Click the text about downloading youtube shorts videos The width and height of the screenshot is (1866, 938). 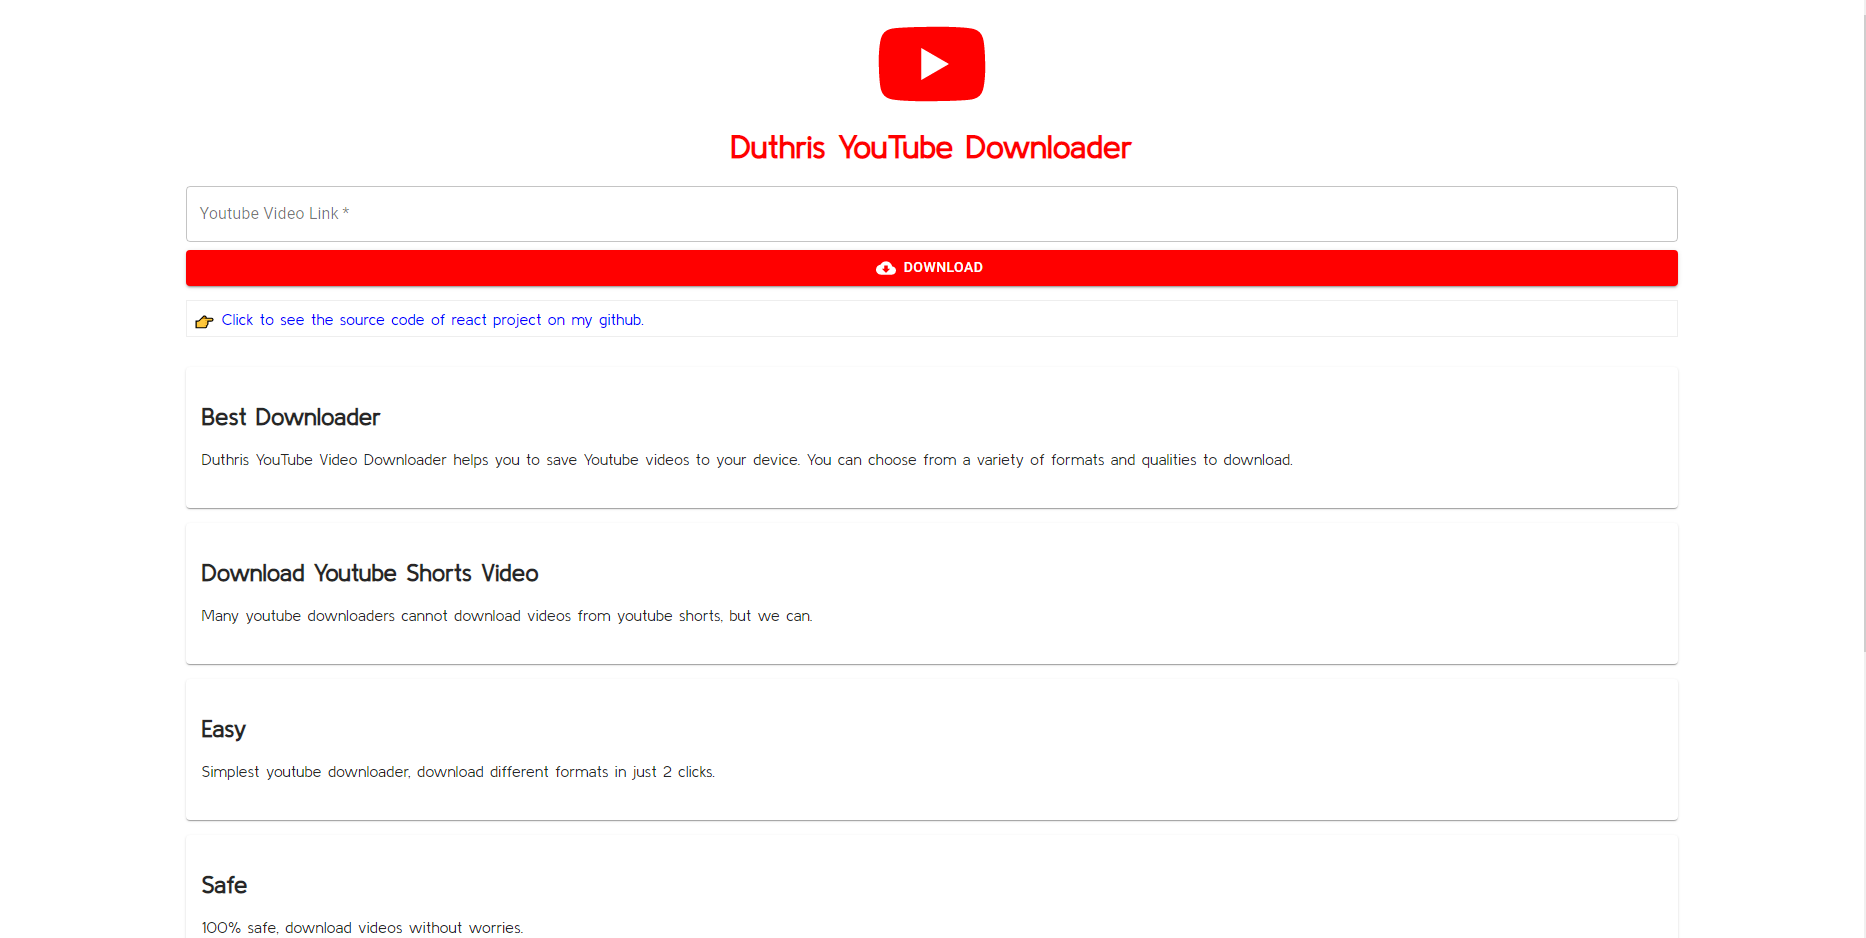tap(506, 616)
